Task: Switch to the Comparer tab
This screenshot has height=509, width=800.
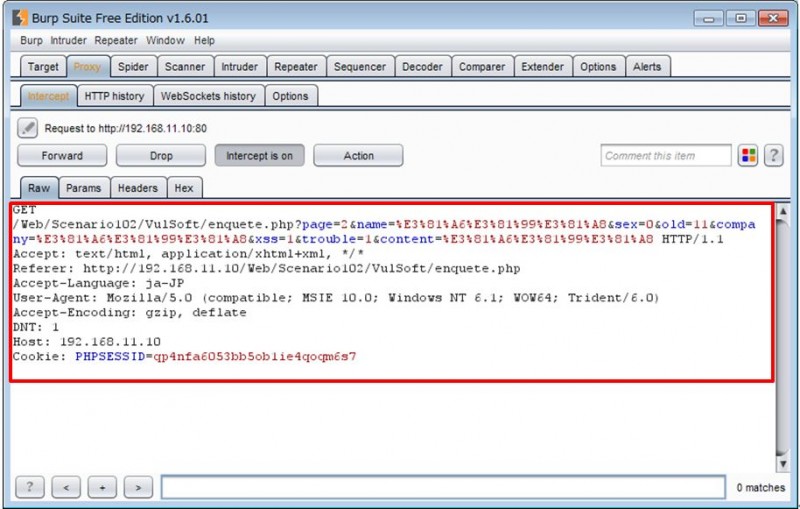Action: [x=482, y=67]
